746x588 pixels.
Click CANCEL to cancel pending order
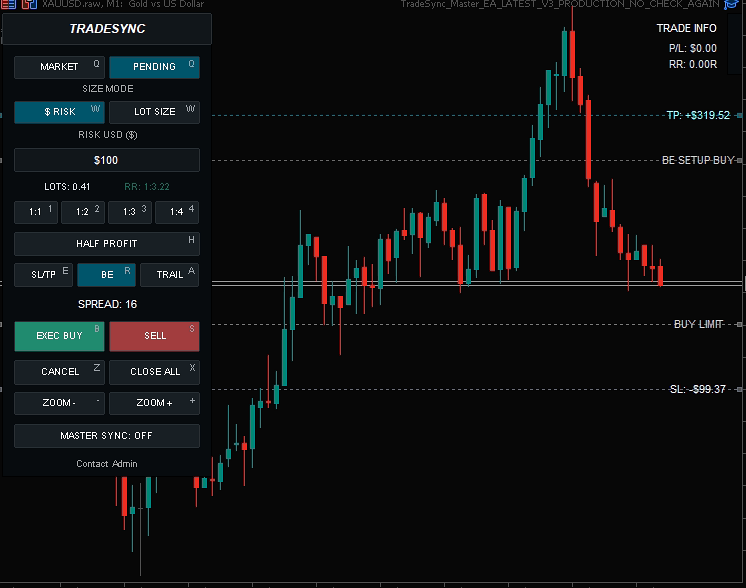[59, 372]
